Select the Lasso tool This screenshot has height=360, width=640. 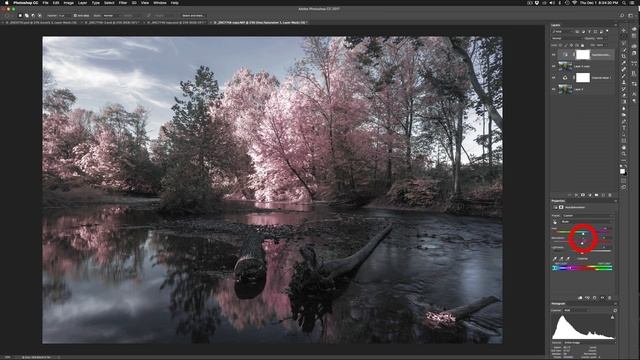point(624,43)
